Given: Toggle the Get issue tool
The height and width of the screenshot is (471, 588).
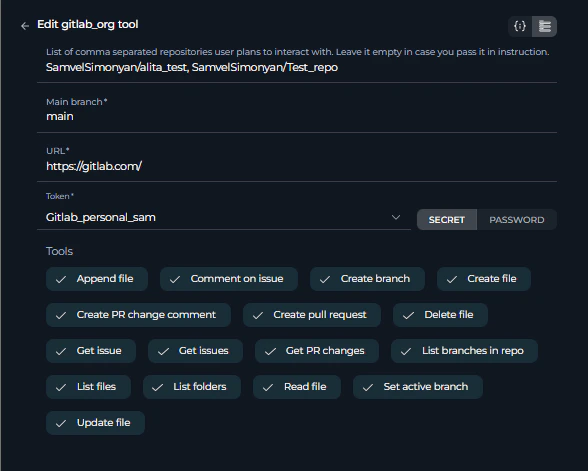Looking at the screenshot, I should click(x=91, y=351).
